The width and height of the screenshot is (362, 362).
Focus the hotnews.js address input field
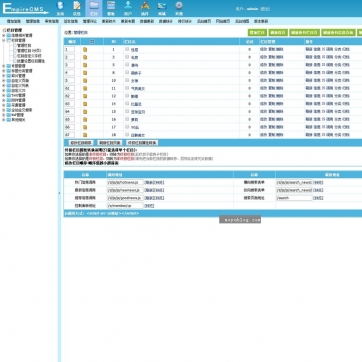pyautogui.click(x=125, y=182)
